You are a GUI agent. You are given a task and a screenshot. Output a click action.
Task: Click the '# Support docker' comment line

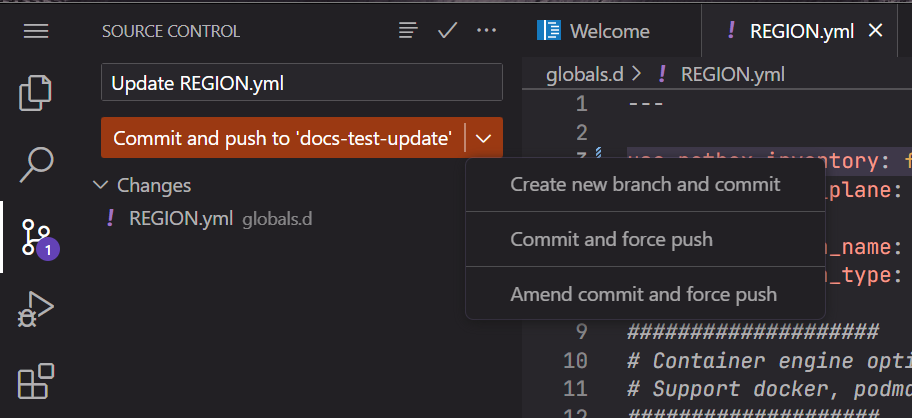(770, 390)
